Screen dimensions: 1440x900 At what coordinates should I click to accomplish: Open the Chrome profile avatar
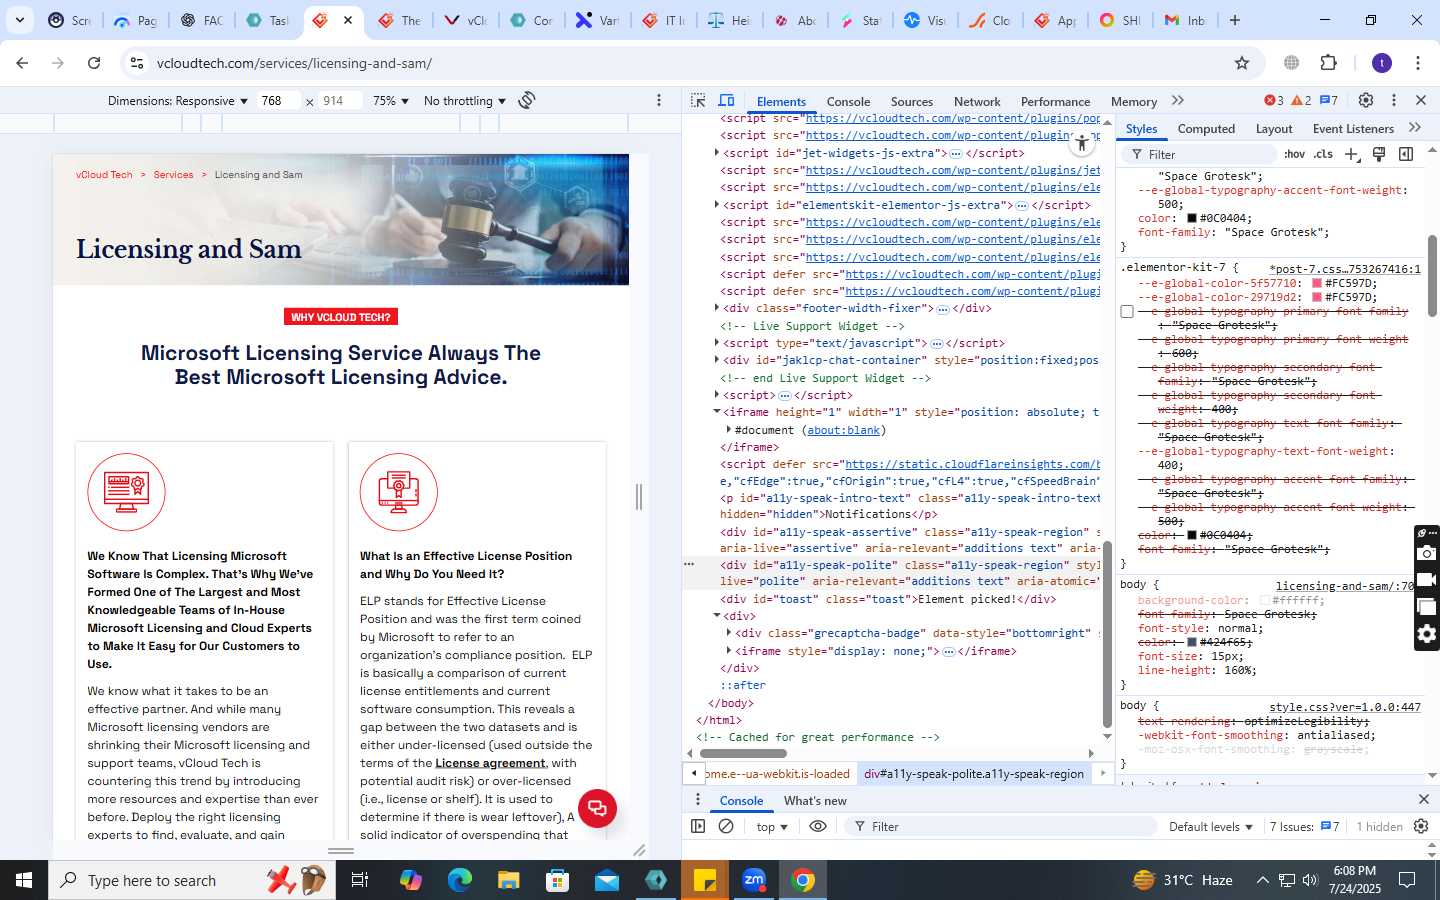tap(1382, 63)
